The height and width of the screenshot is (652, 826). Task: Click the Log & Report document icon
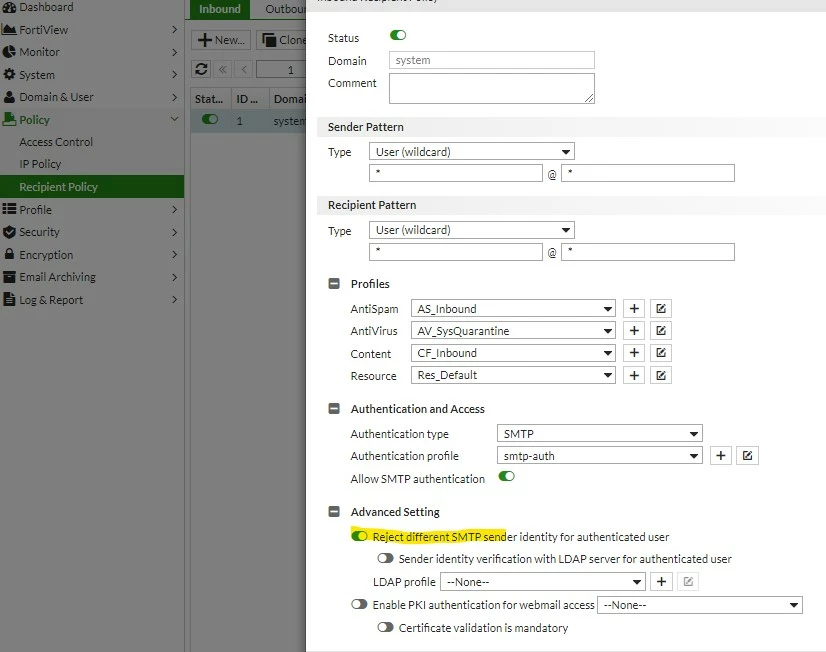(x=9, y=299)
